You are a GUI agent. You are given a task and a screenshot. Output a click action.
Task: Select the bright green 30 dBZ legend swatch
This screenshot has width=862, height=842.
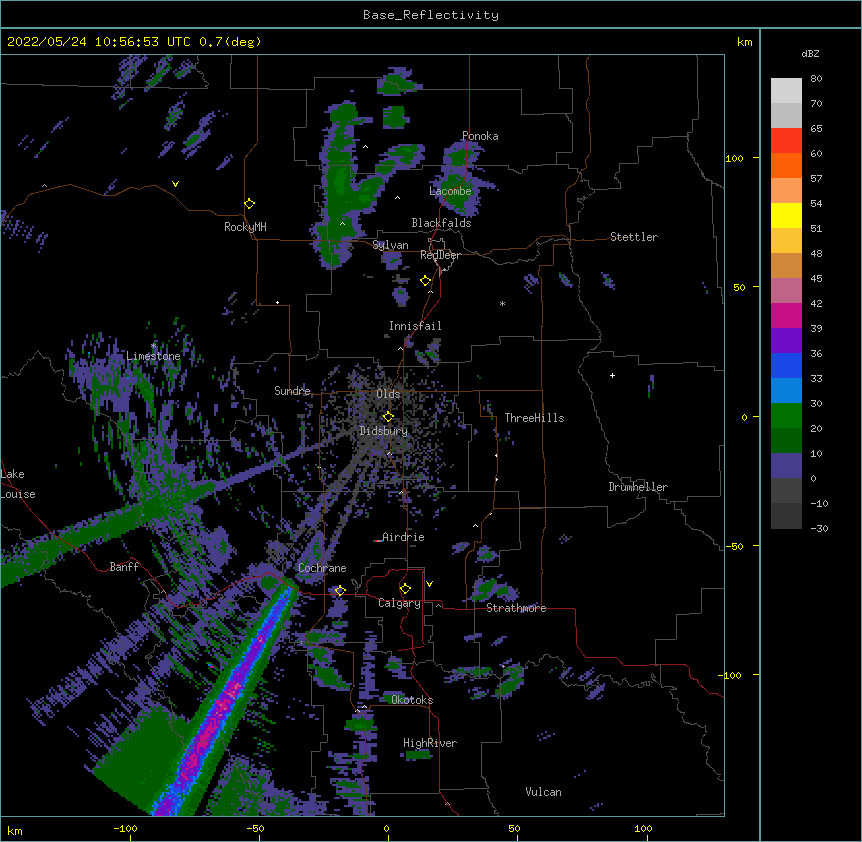(786, 416)
